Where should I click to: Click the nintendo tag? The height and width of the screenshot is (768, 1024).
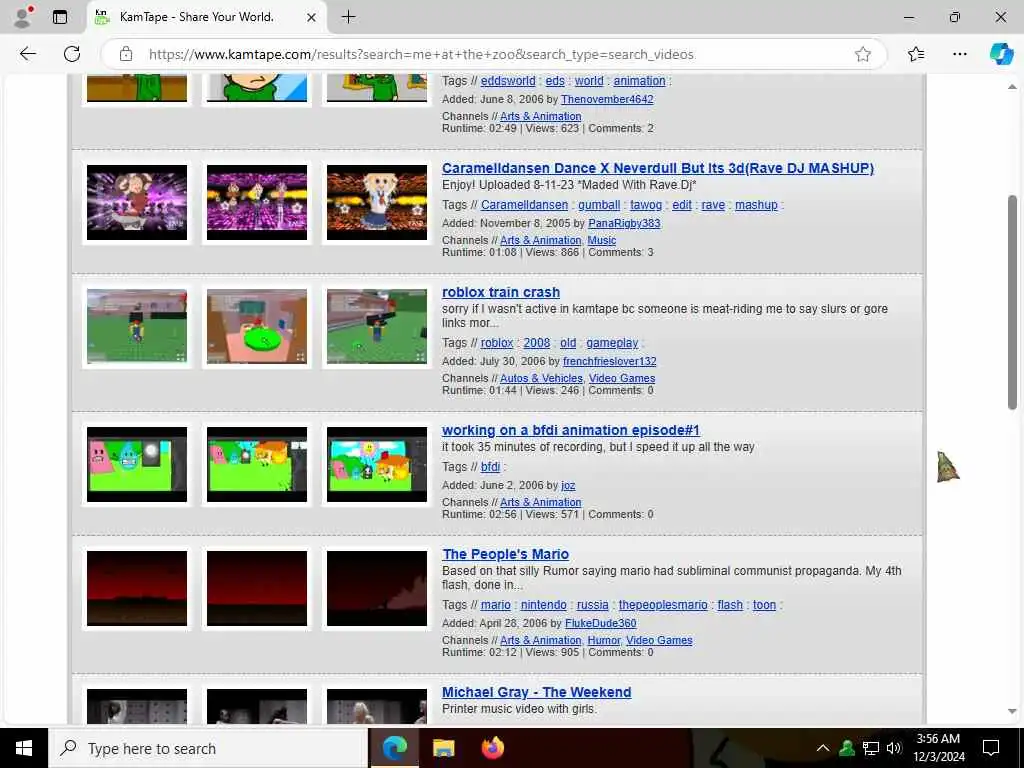pyautogui.click(x=543, y=605)
